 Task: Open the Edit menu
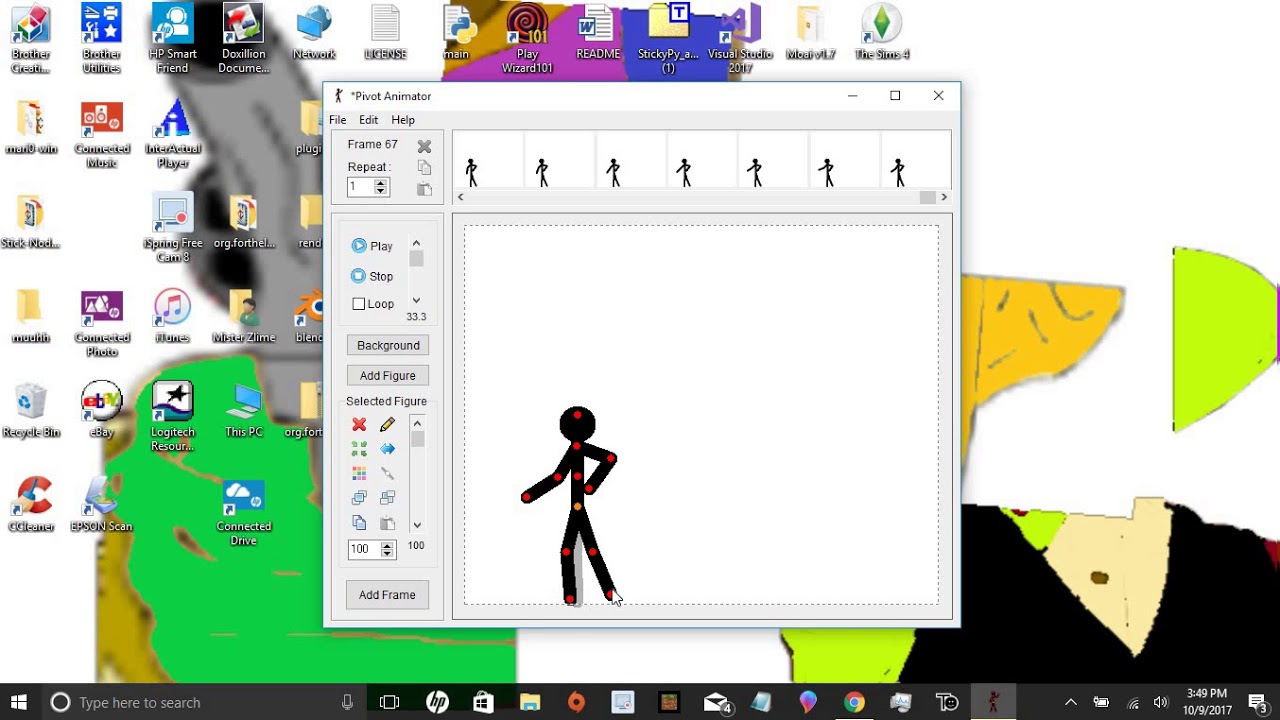[368, 120]
